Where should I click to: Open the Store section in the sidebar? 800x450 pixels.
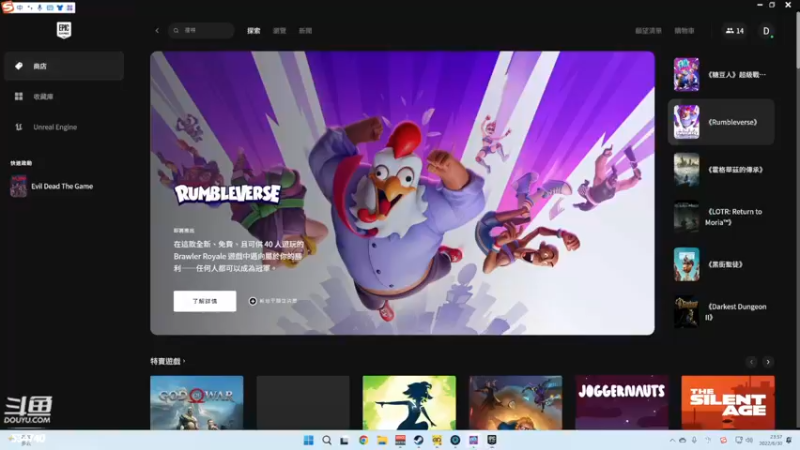pyautogui.click(x=64, y=66)
